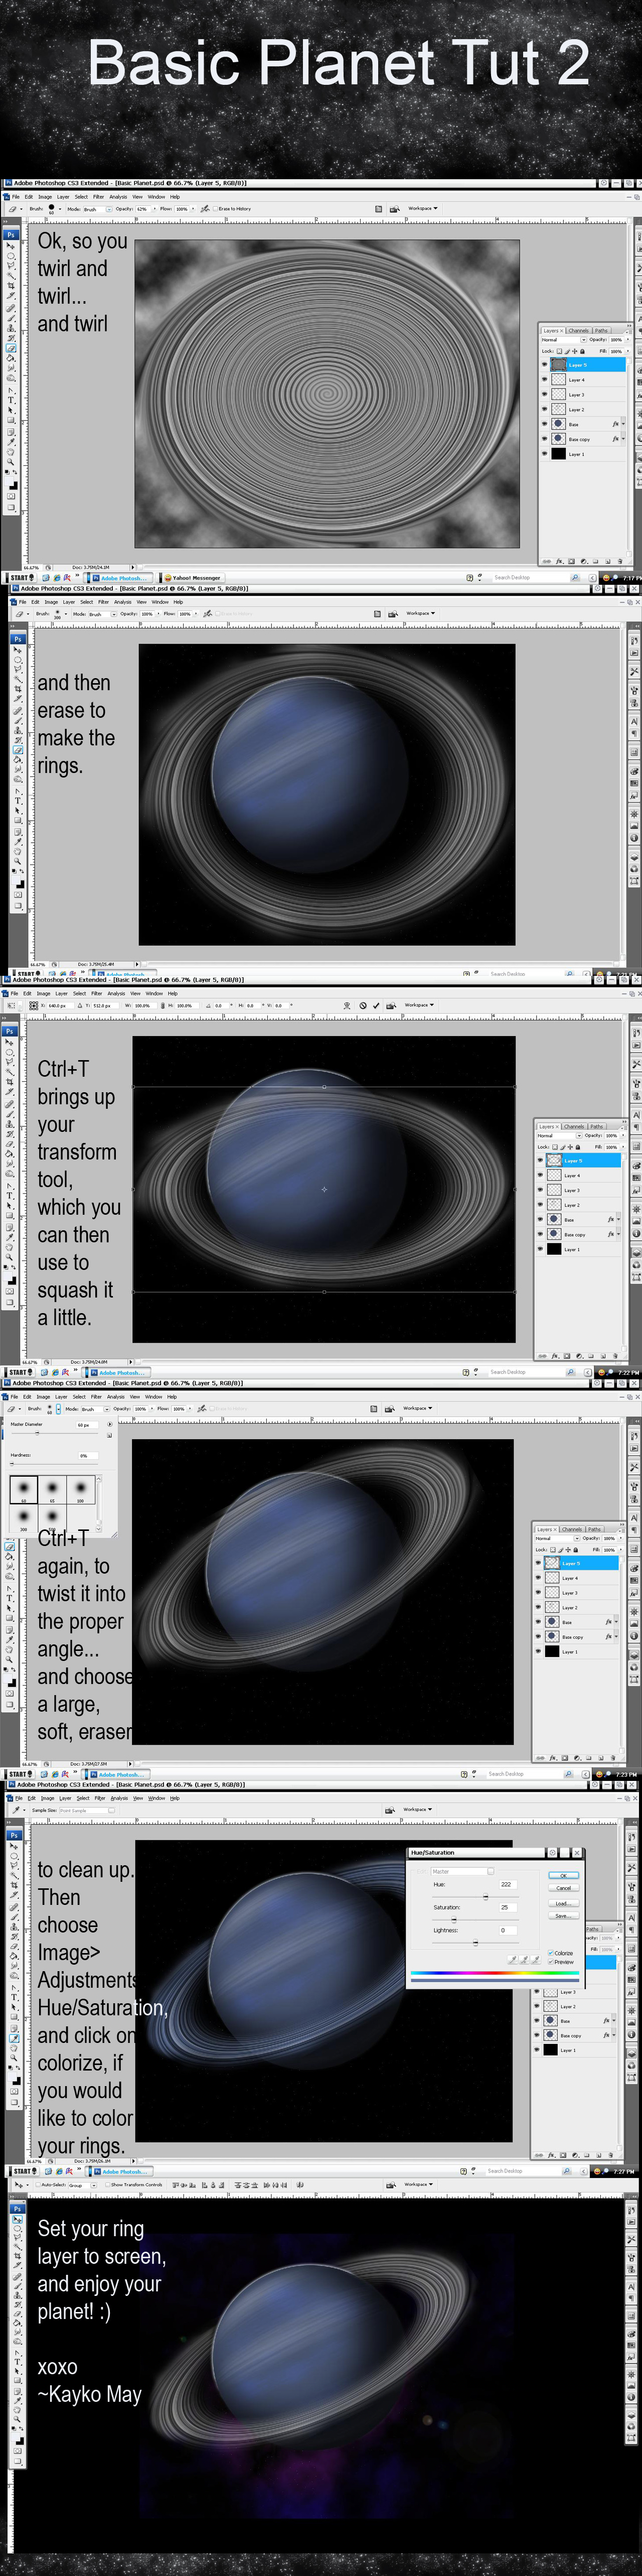The width and height of the screenshot is (642, 2576).
Task: Click lock transparent pixels icon, twirl screenshot Layers panel
Action: point(560,351)
